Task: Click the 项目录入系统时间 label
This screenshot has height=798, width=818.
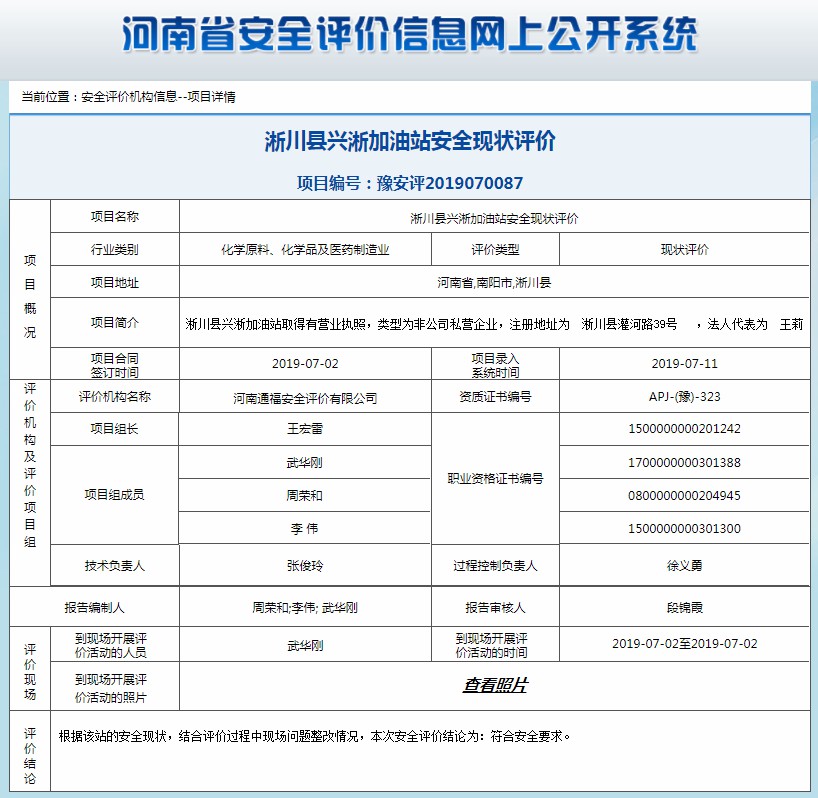Action: [x=495, y=365]
